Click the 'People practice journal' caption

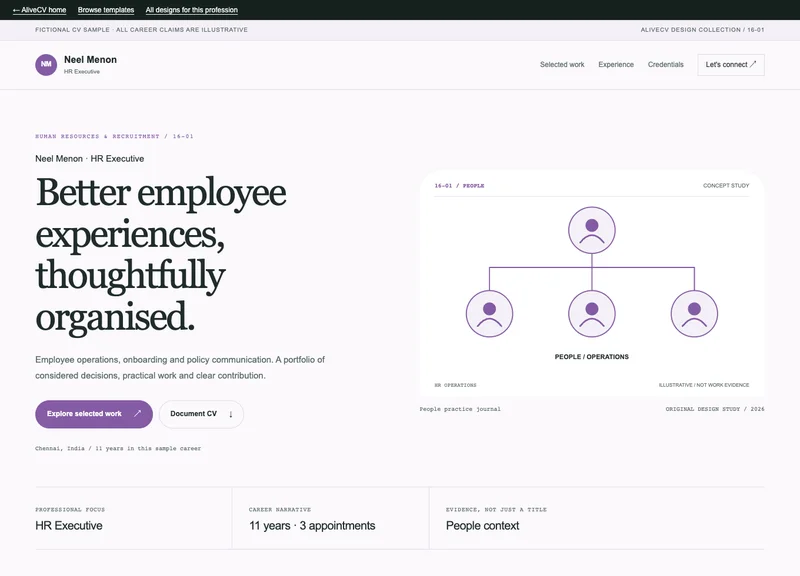pyautogui.click(x=460, y=409)
